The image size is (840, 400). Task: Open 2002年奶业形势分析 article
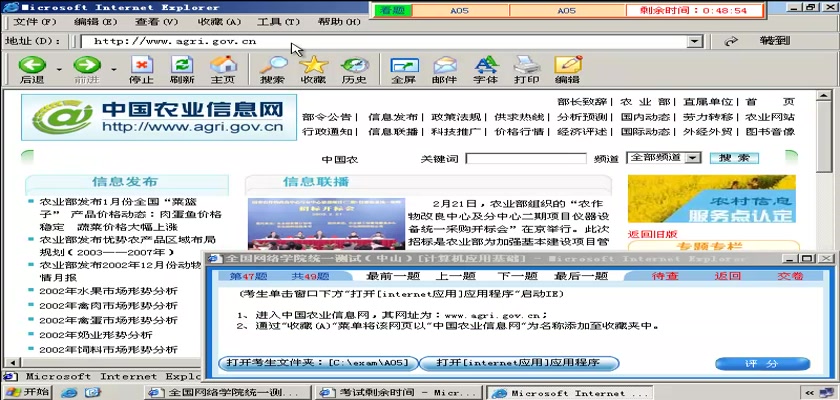pyautogui.click(x=95, y=335)
